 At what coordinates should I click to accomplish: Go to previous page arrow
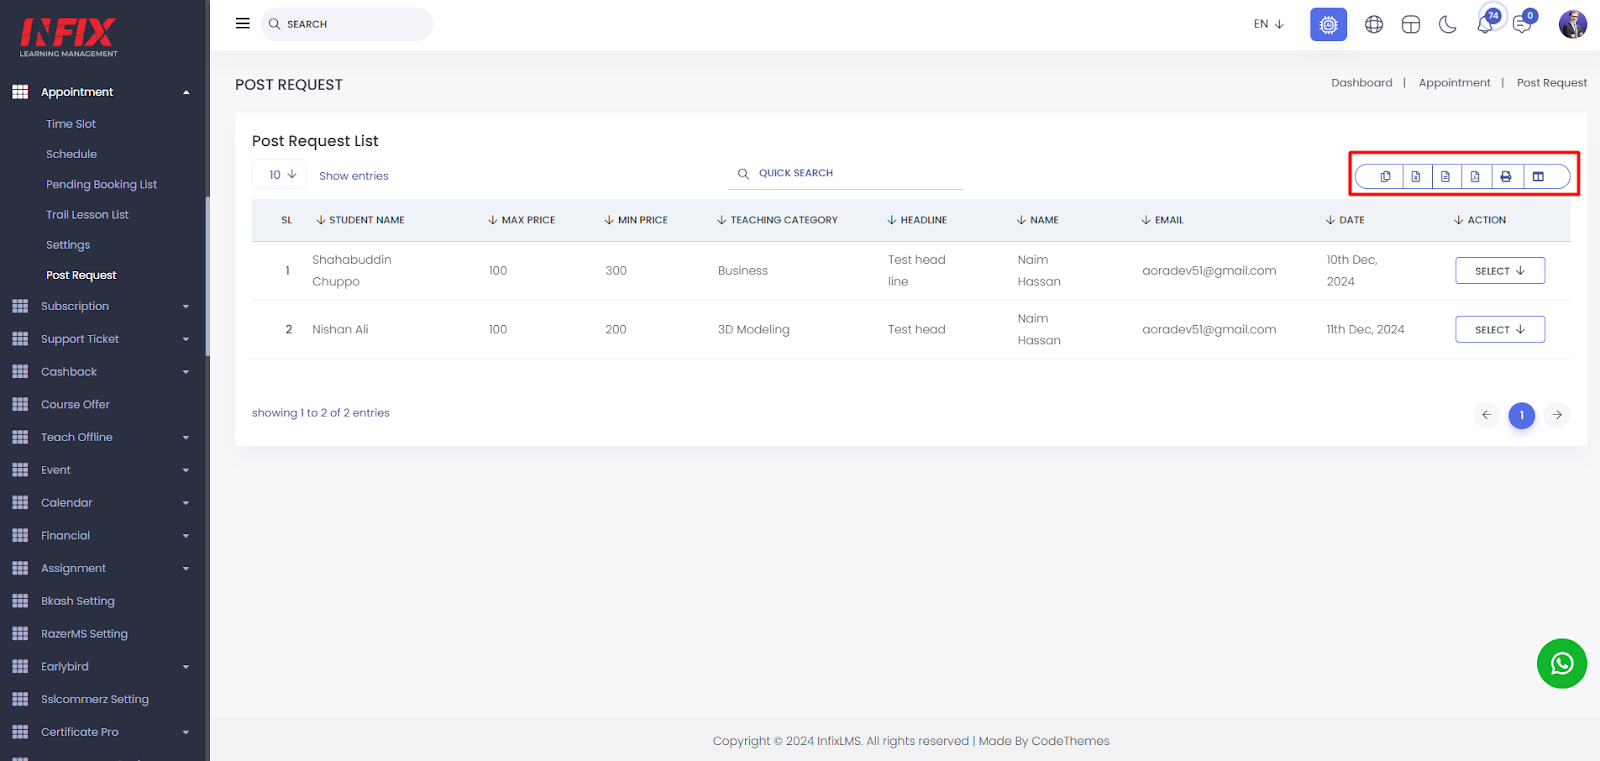1487,415
